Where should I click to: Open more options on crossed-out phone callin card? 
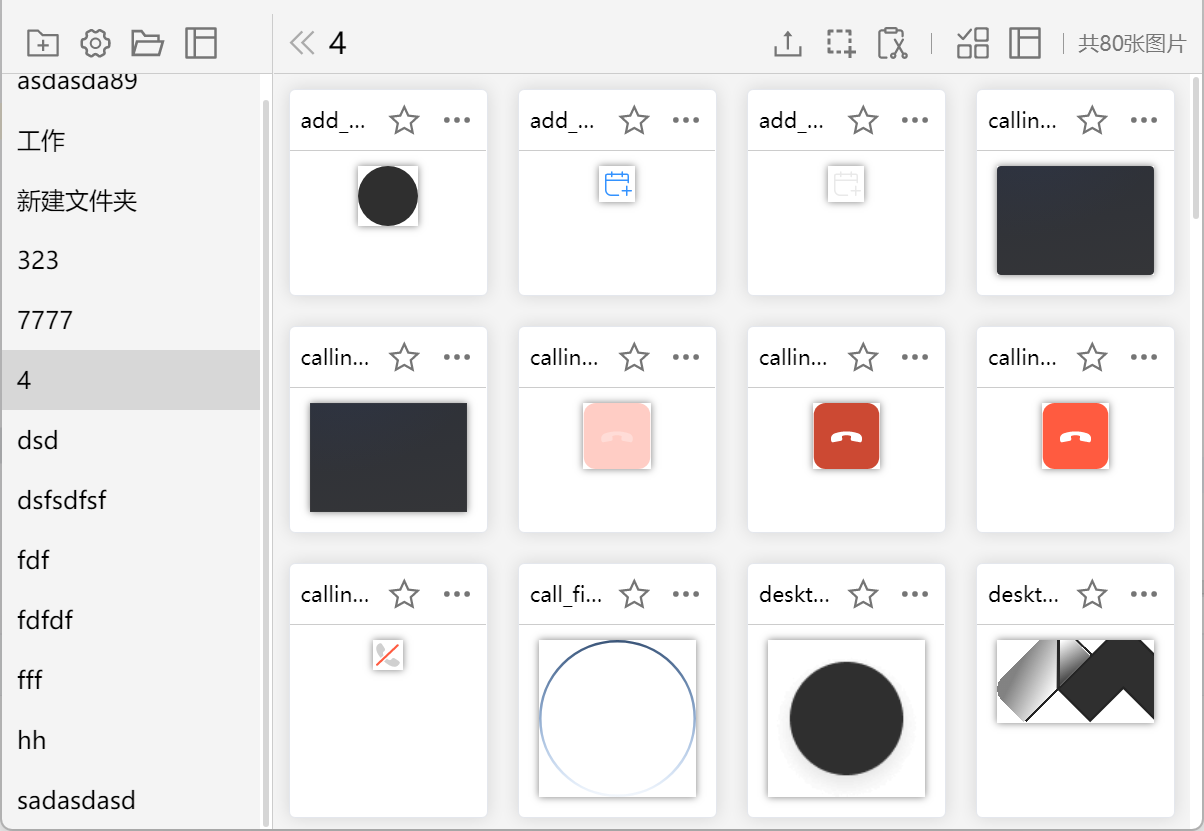[457, 594]
